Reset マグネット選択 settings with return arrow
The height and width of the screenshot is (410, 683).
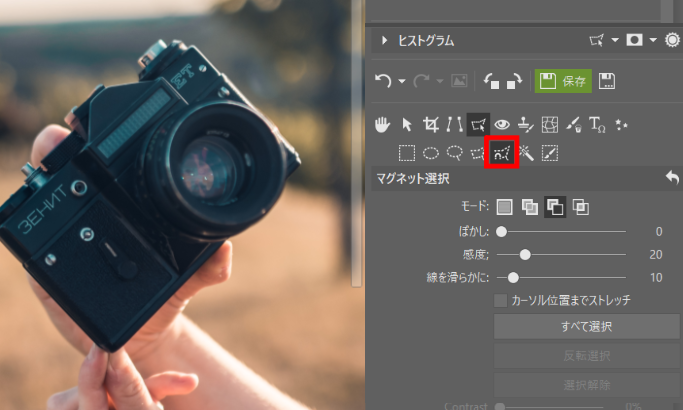coord(672,178)
